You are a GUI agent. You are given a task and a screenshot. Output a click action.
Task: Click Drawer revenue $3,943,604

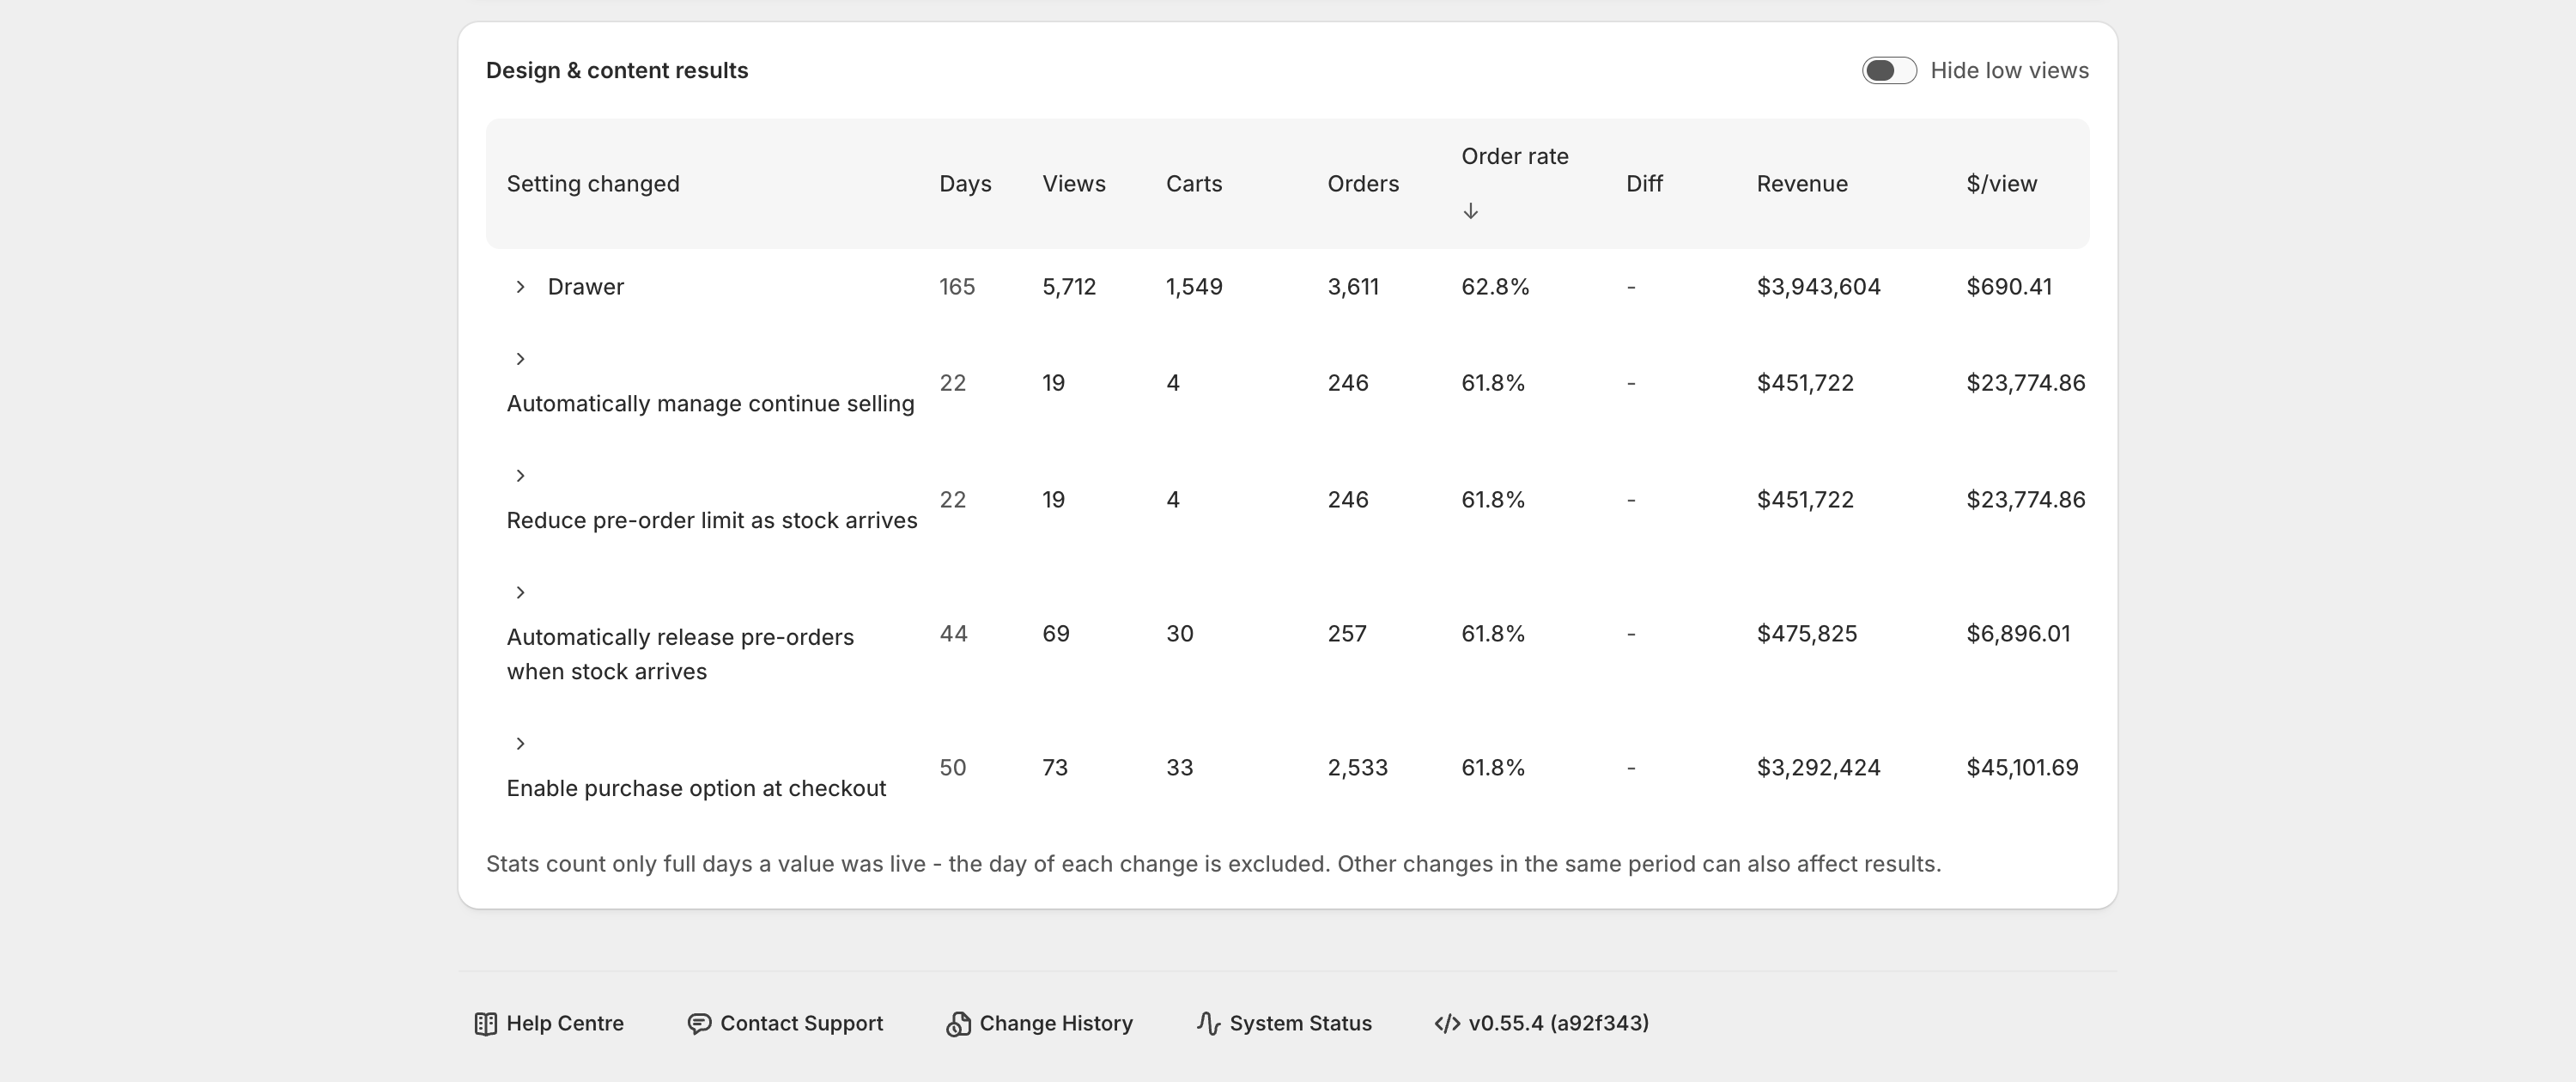point(1818,287)
